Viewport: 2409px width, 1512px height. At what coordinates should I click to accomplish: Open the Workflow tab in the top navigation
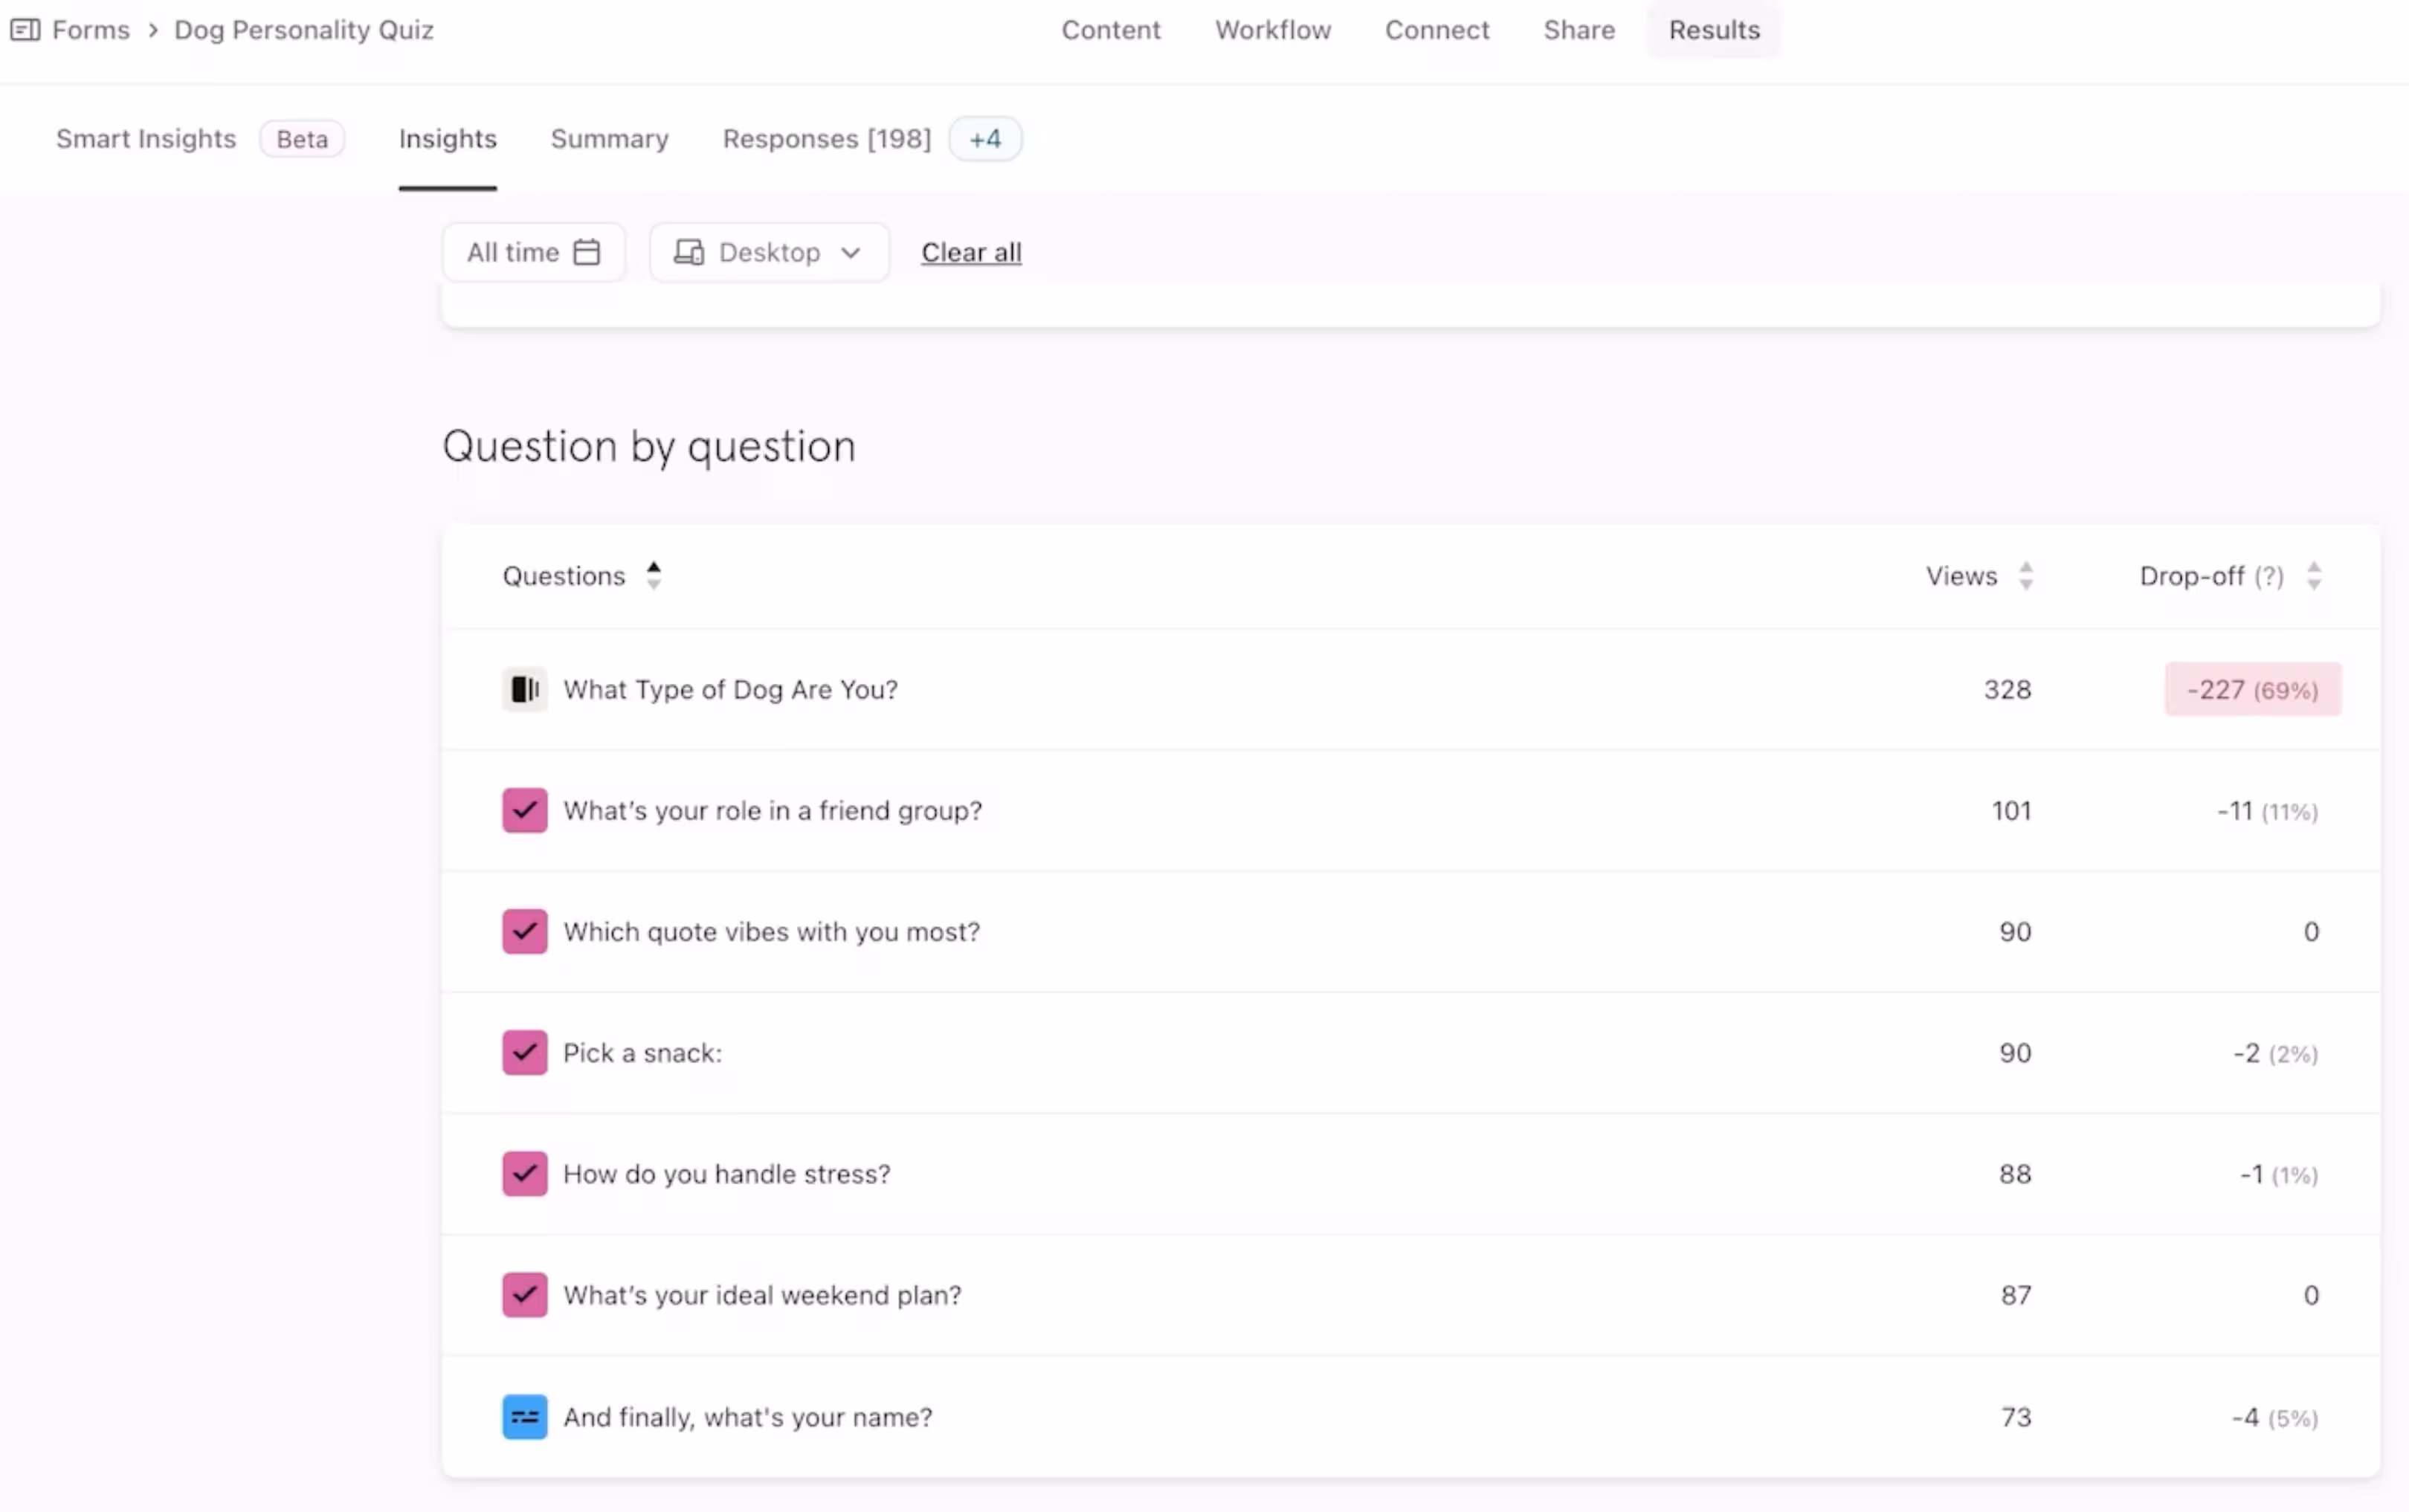click(1272, 30)
